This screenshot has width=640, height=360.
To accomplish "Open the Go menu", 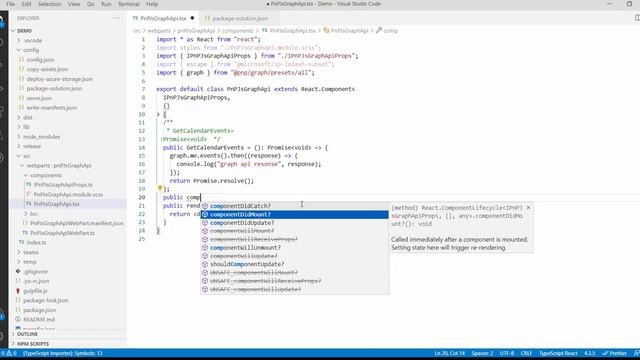I will pyautogui.click(x=91, y=4).
